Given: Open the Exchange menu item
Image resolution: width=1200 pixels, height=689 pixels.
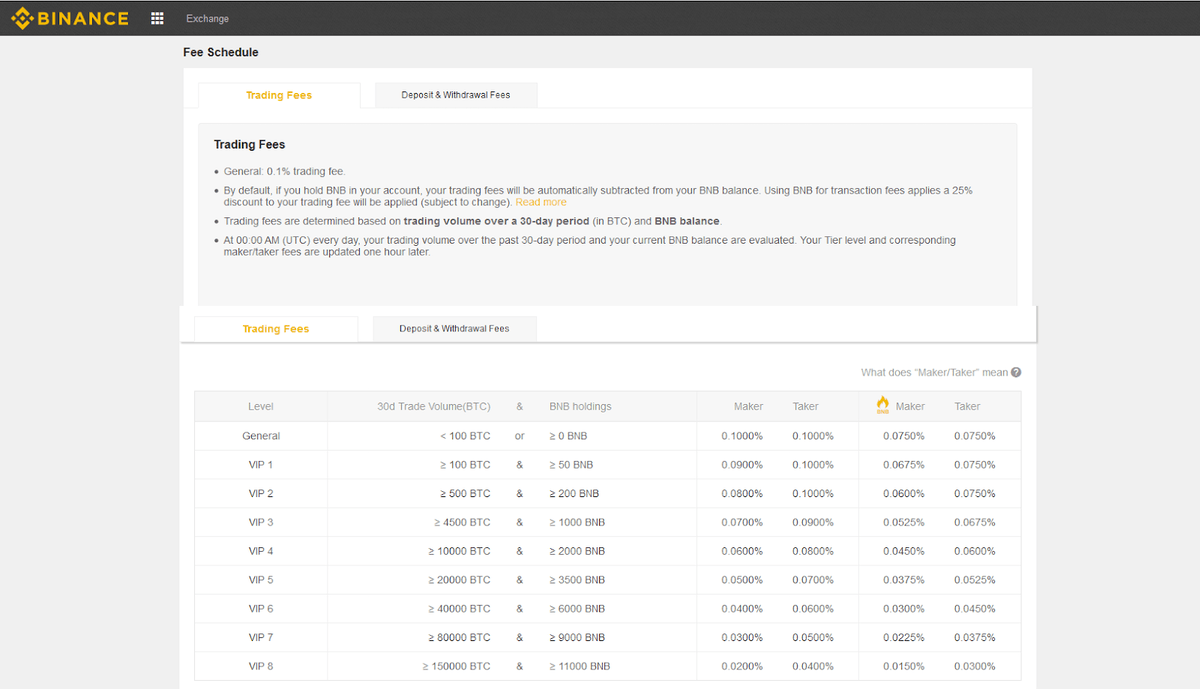Looking at the screenshot, I should (x=207, y=19).
